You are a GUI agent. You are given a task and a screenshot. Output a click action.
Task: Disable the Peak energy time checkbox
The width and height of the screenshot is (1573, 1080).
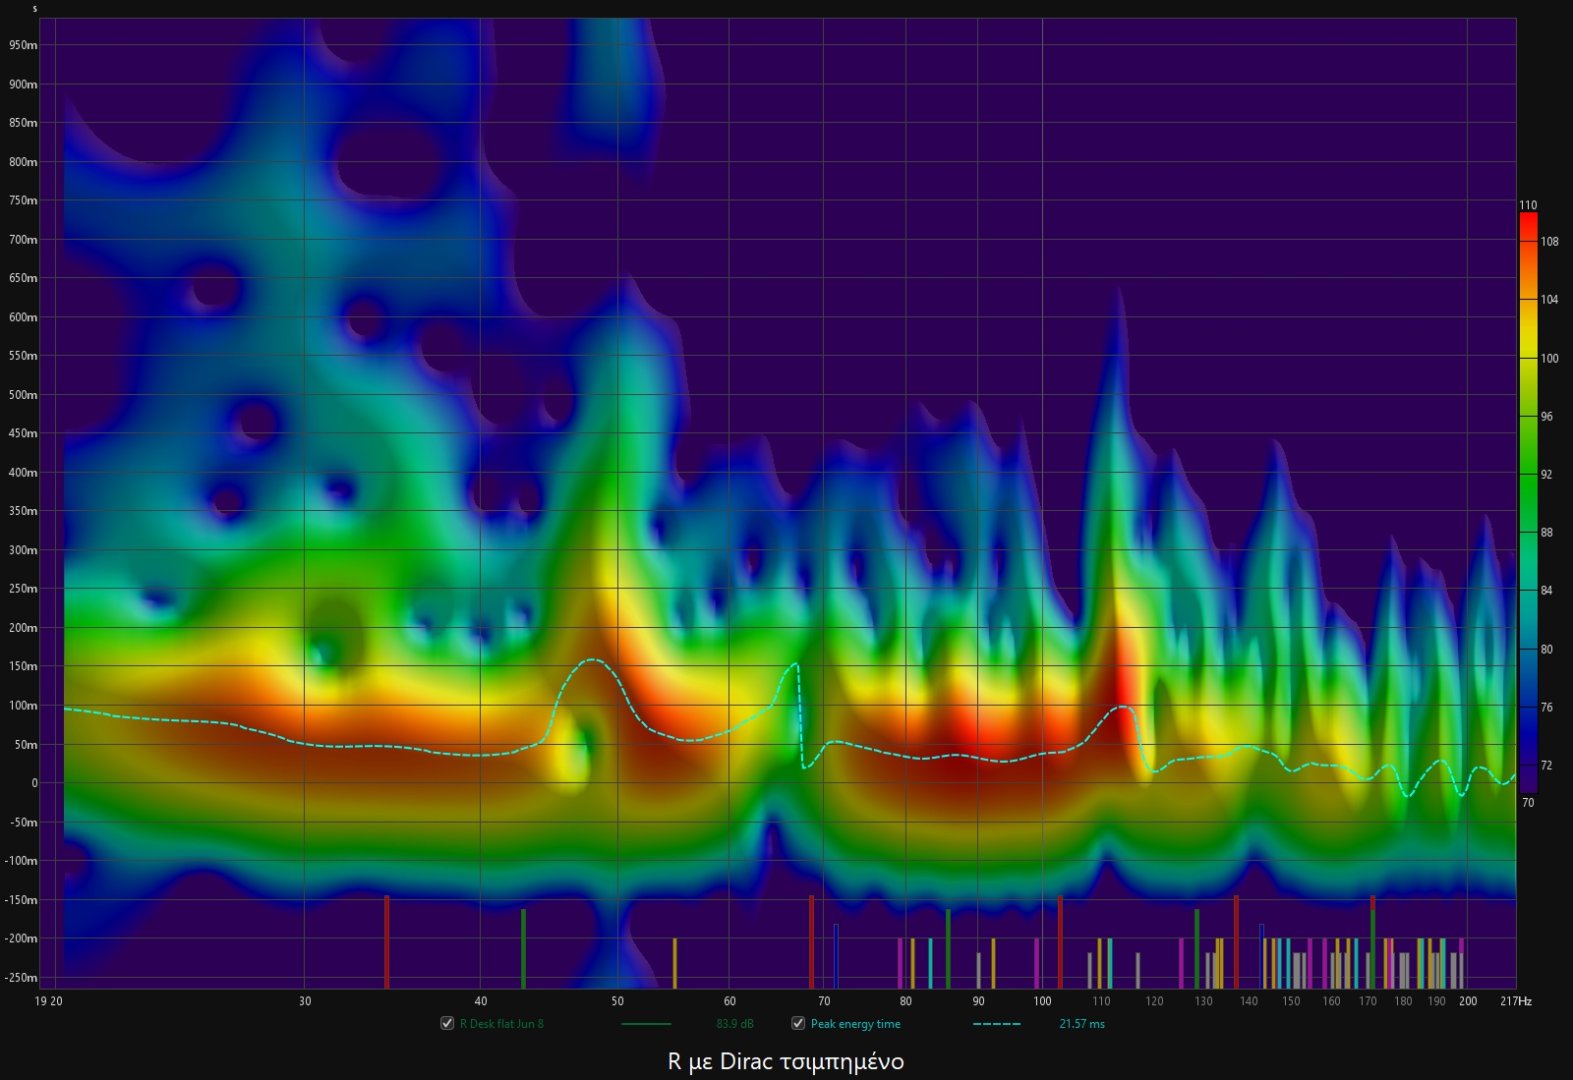click(x=798, y=1023)
